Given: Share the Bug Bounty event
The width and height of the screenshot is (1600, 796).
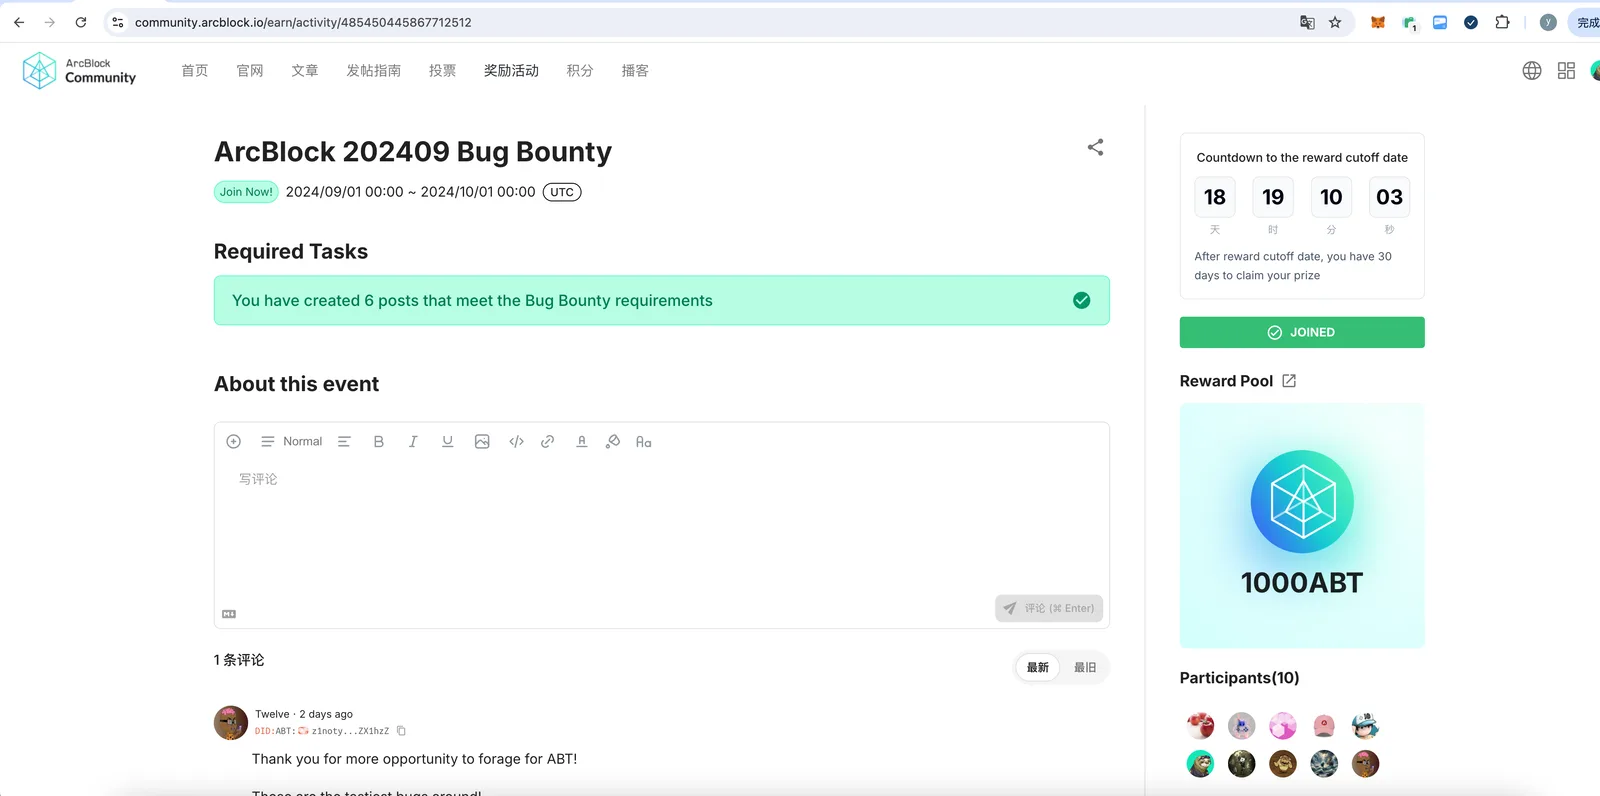Looking at the screenshot, I should (1096, 148).
